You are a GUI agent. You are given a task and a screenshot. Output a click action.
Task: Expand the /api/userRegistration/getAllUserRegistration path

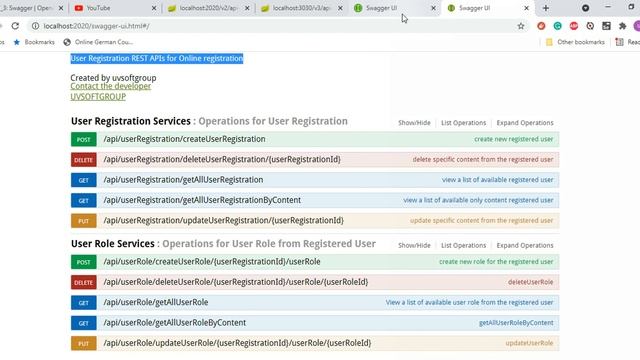click(183, 180)
